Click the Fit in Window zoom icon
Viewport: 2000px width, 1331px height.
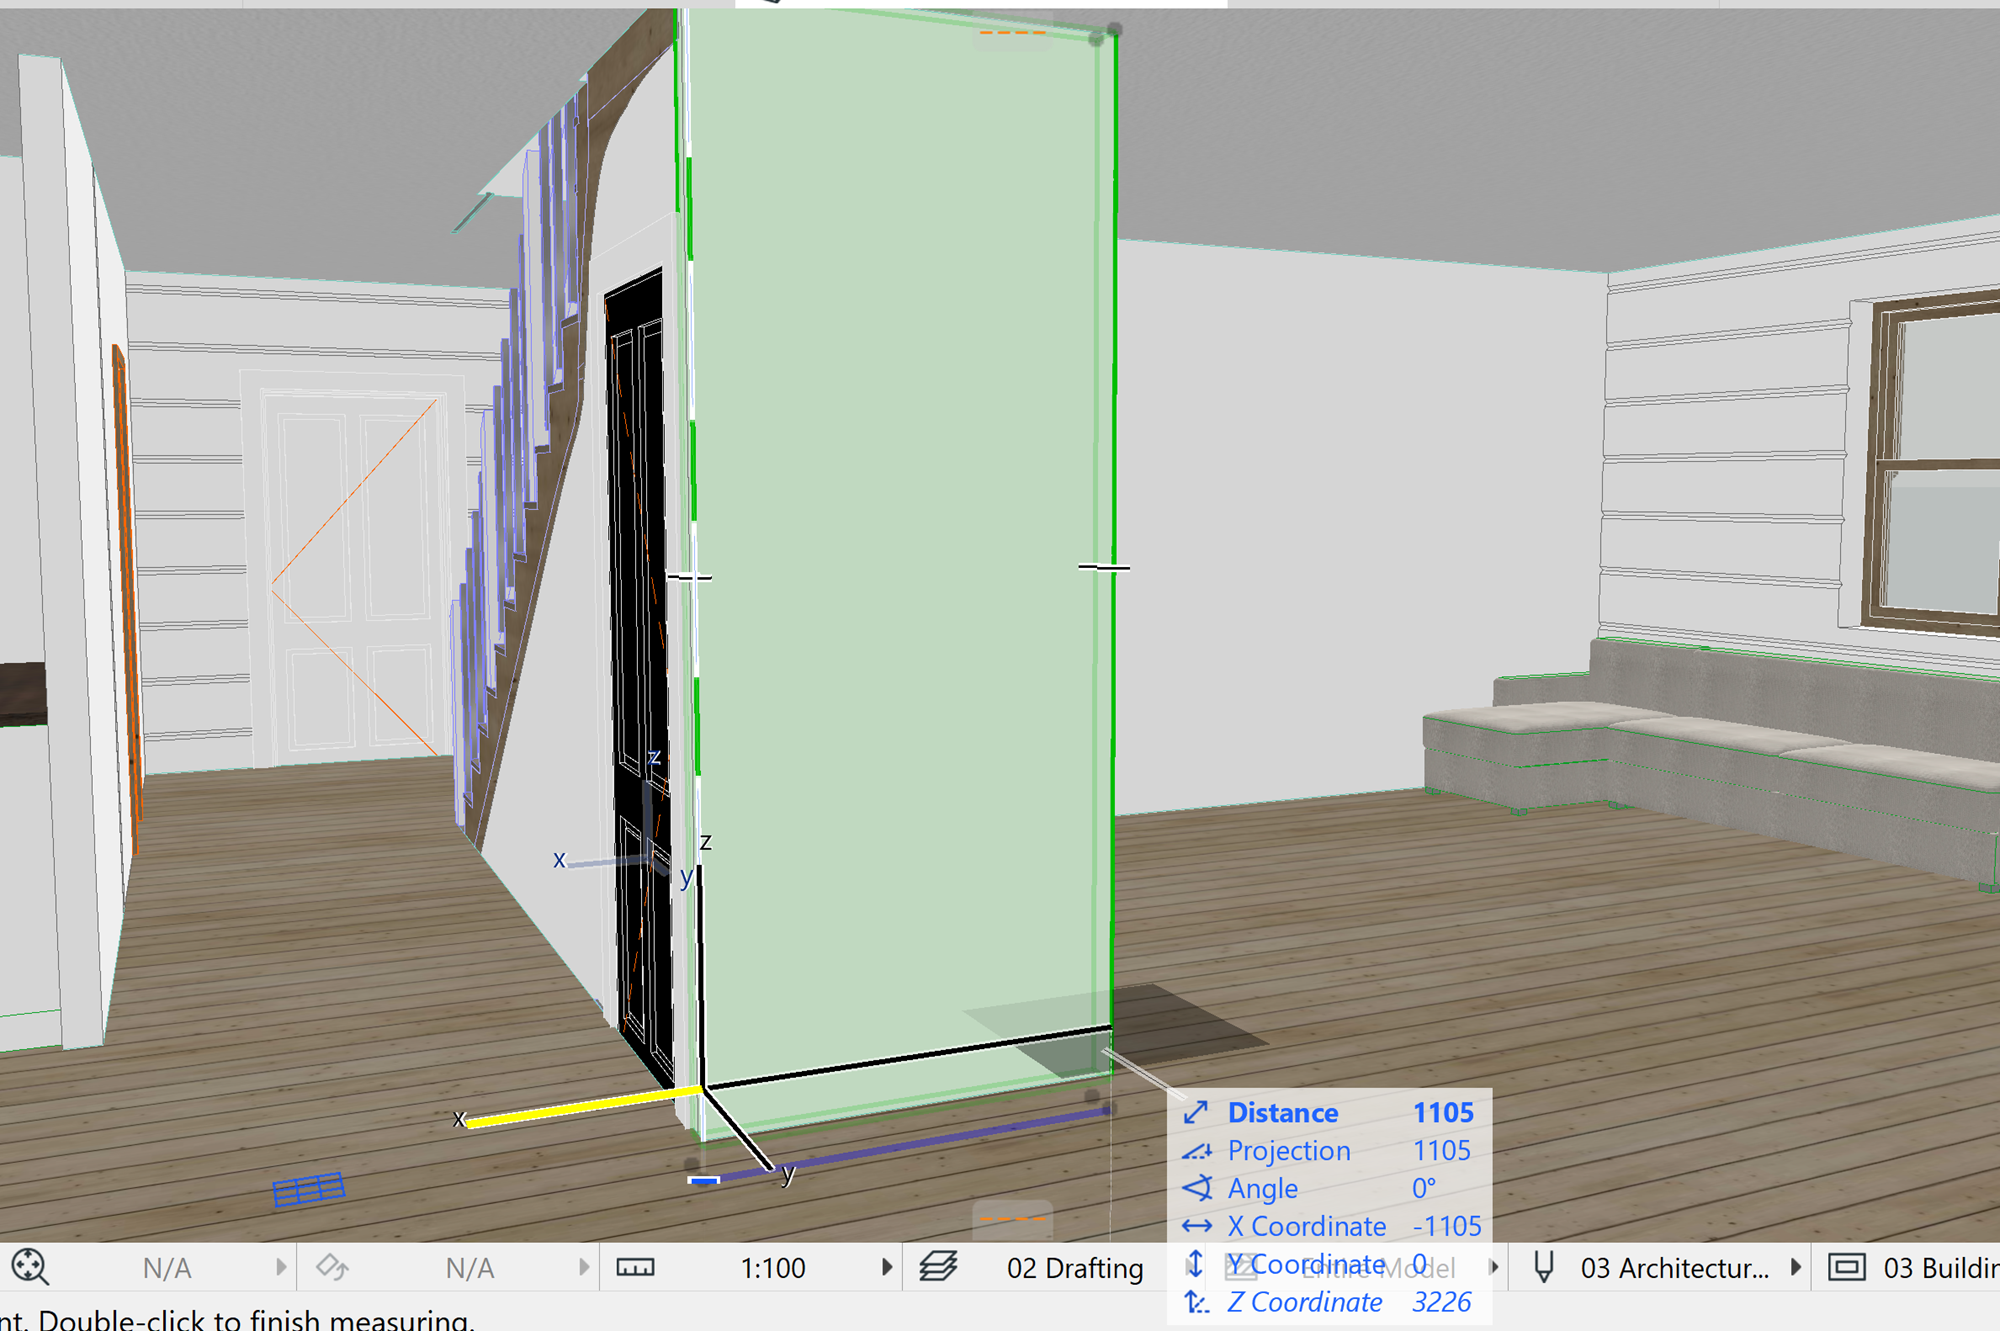(30, 1266)
